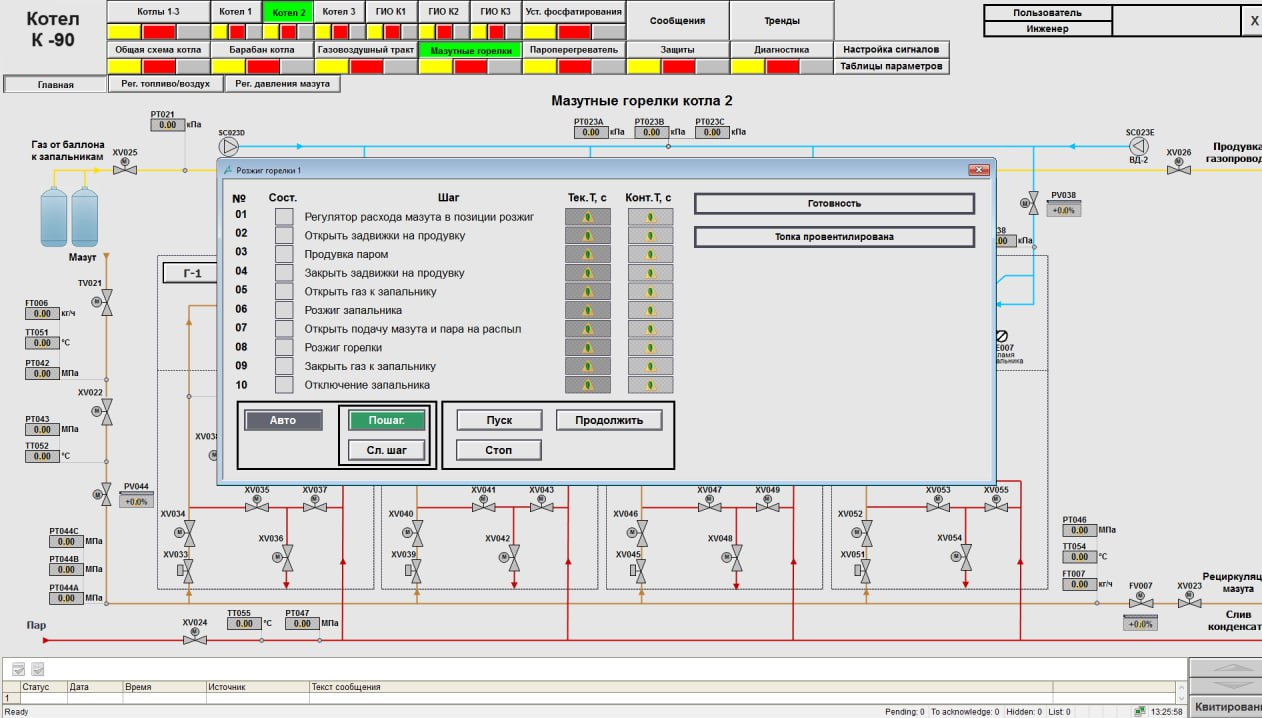Image resolution: width=1262 pixels, height=718 pixels.
Task: Click the FV007 recirculation valve
Action: pos(1140,602)
